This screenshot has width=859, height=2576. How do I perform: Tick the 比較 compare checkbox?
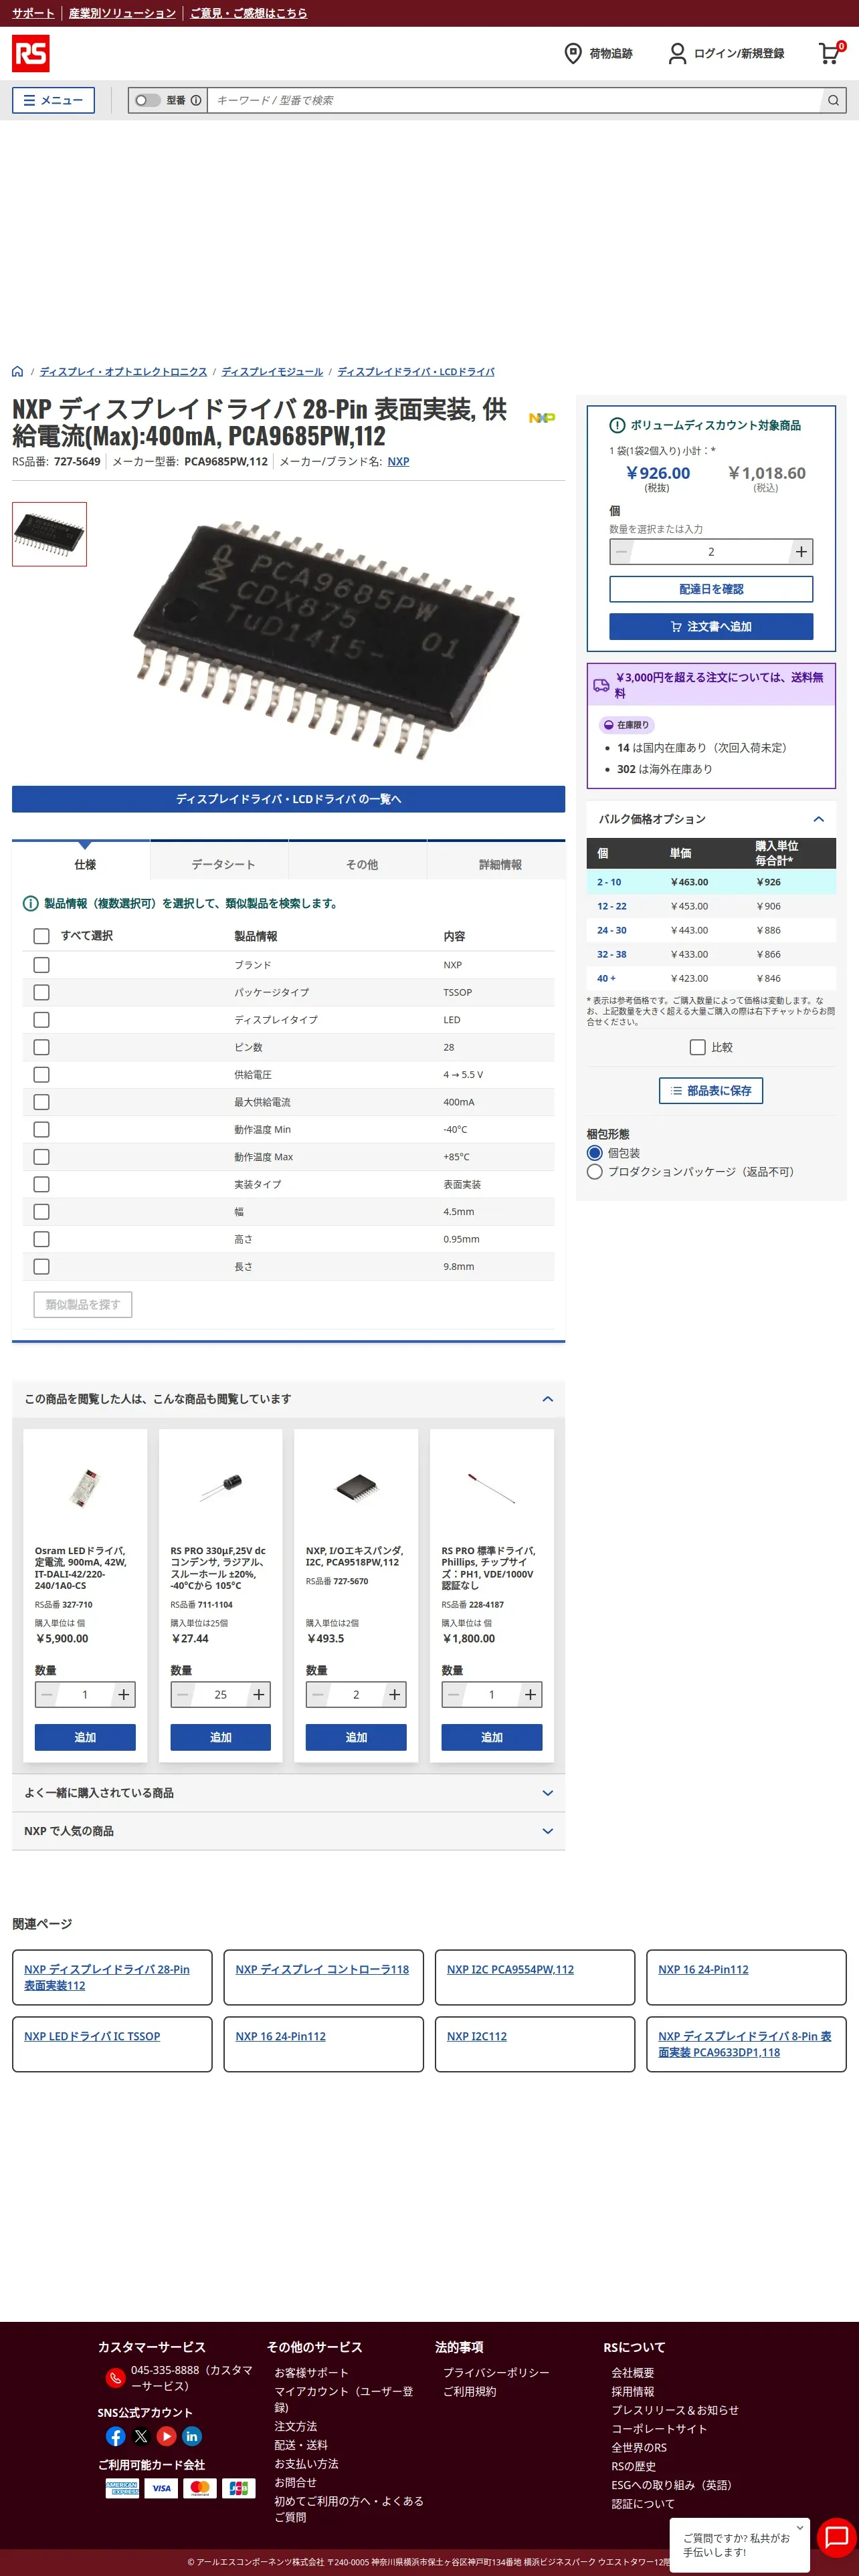click(x=698, y=1047)
